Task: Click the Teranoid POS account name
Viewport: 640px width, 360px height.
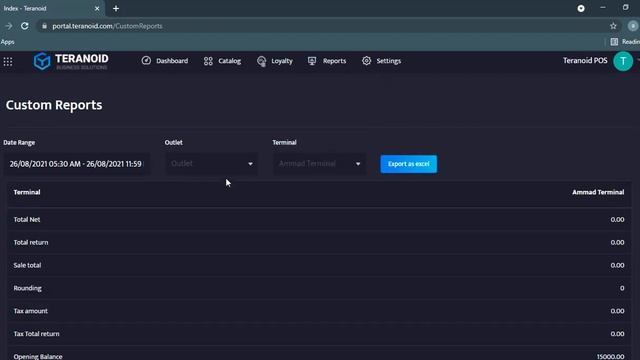Action: coord(585,61)
